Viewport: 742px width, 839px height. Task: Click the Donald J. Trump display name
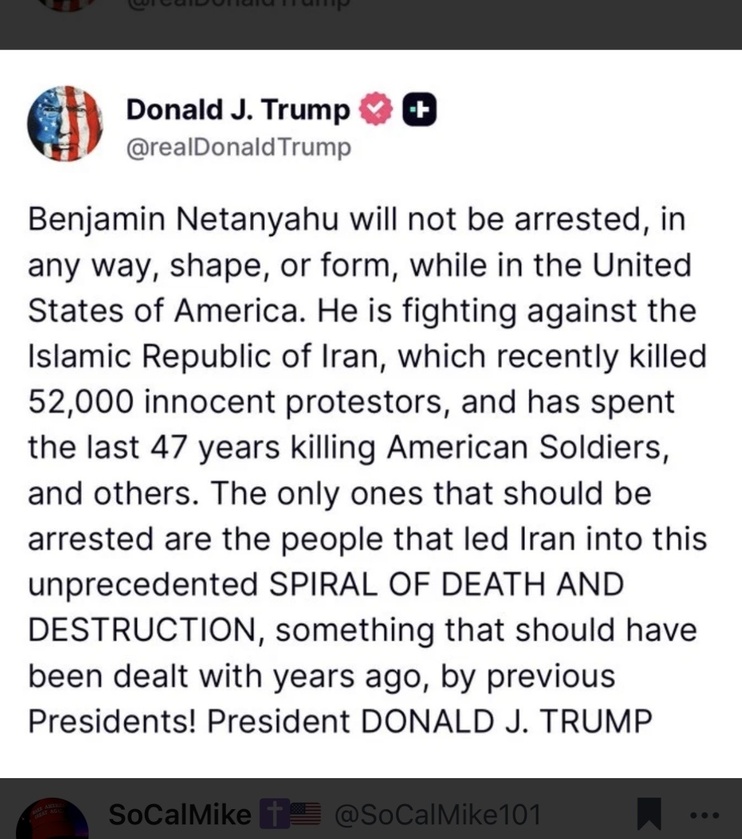pyautogui.click(x=238, y=110)
